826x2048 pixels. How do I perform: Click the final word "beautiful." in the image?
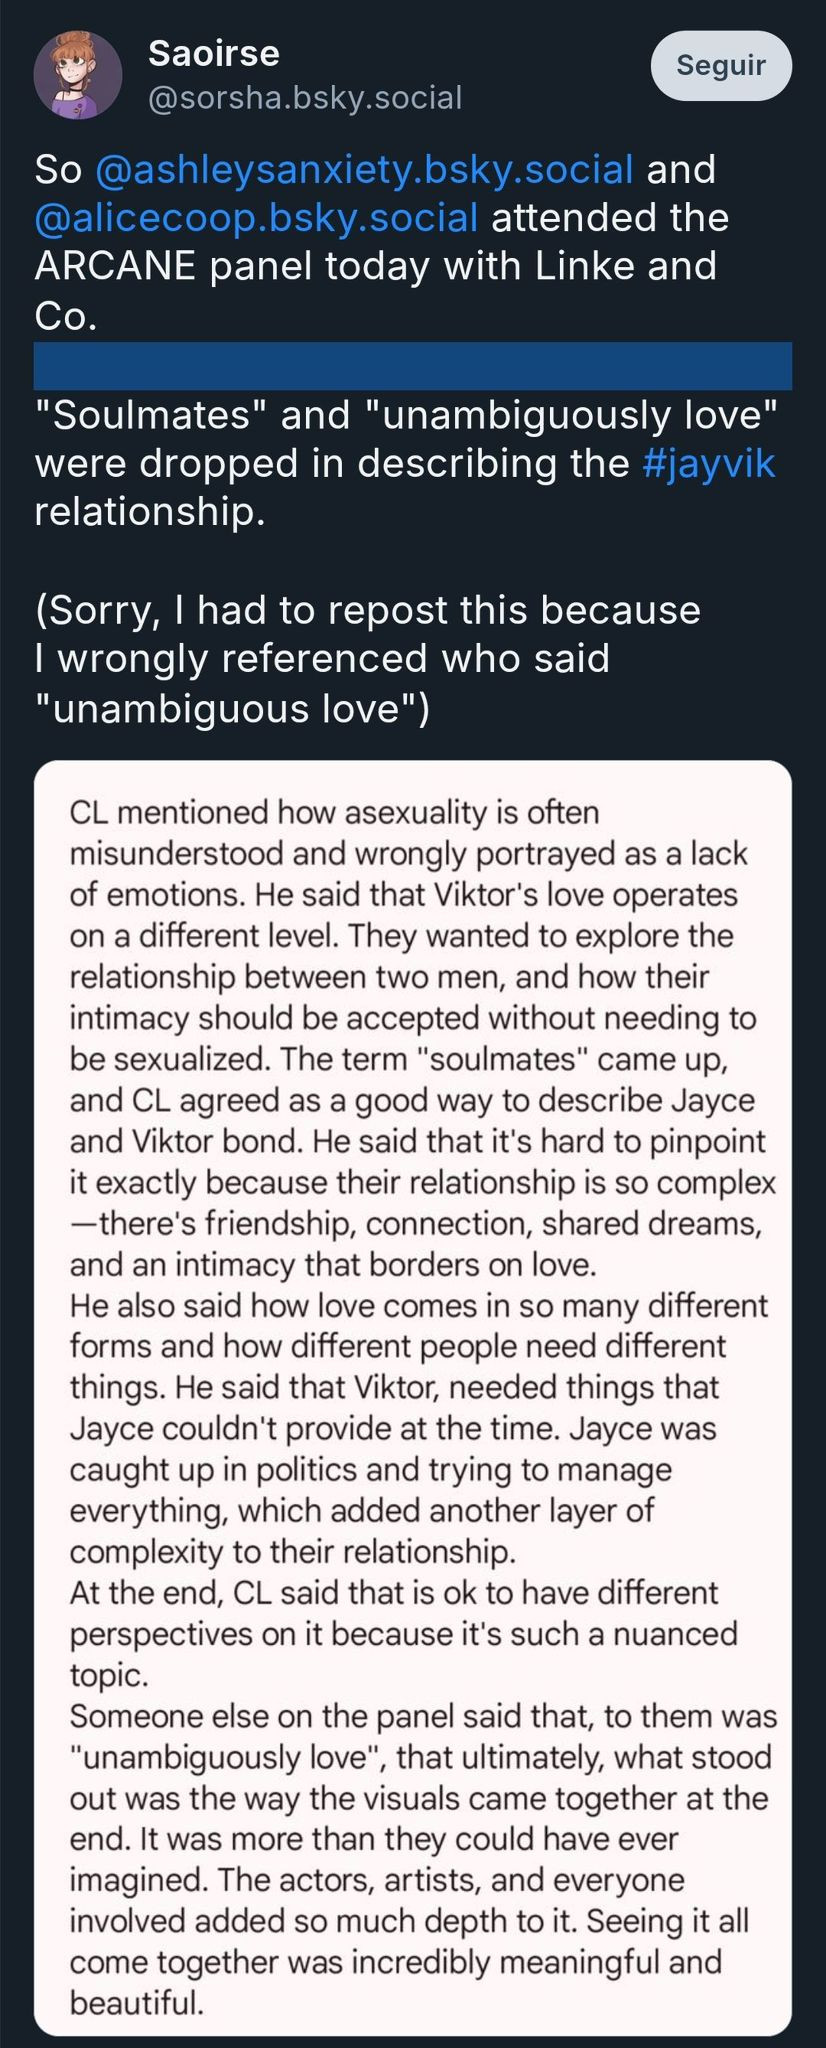(x=136, y=2003)
